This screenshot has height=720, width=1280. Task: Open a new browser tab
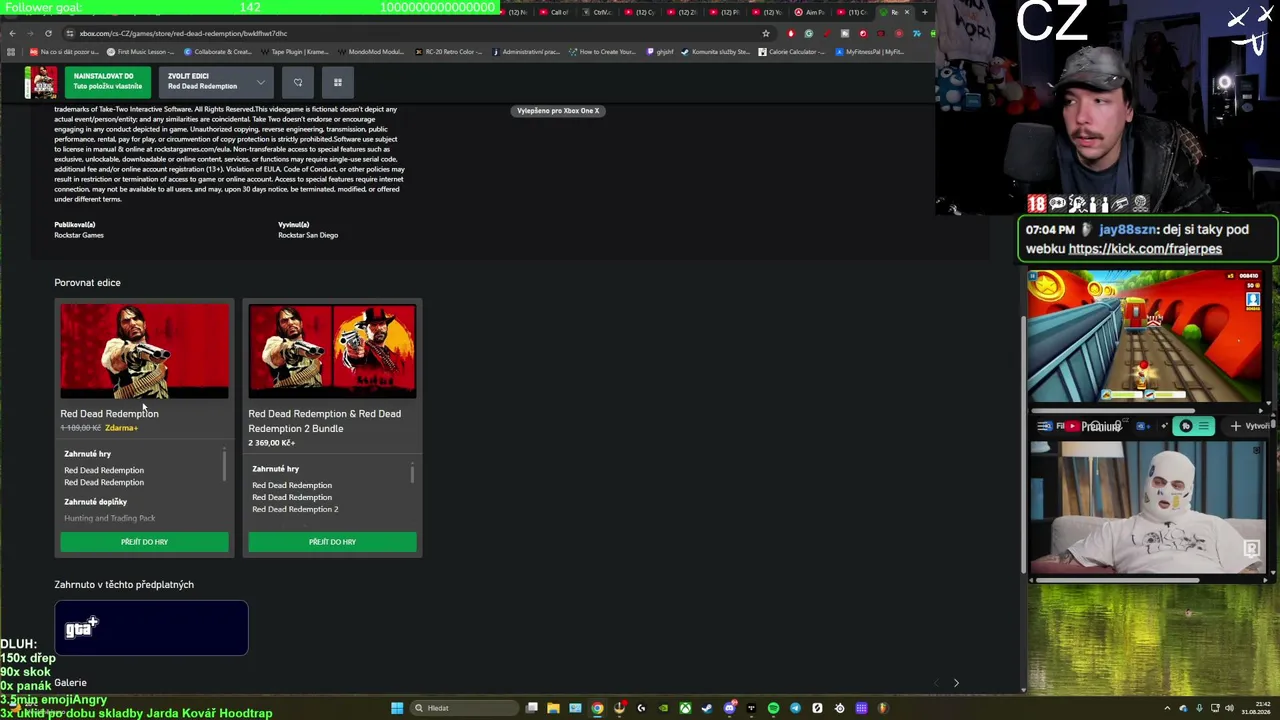pyautogui.click(x=924, y=12)
